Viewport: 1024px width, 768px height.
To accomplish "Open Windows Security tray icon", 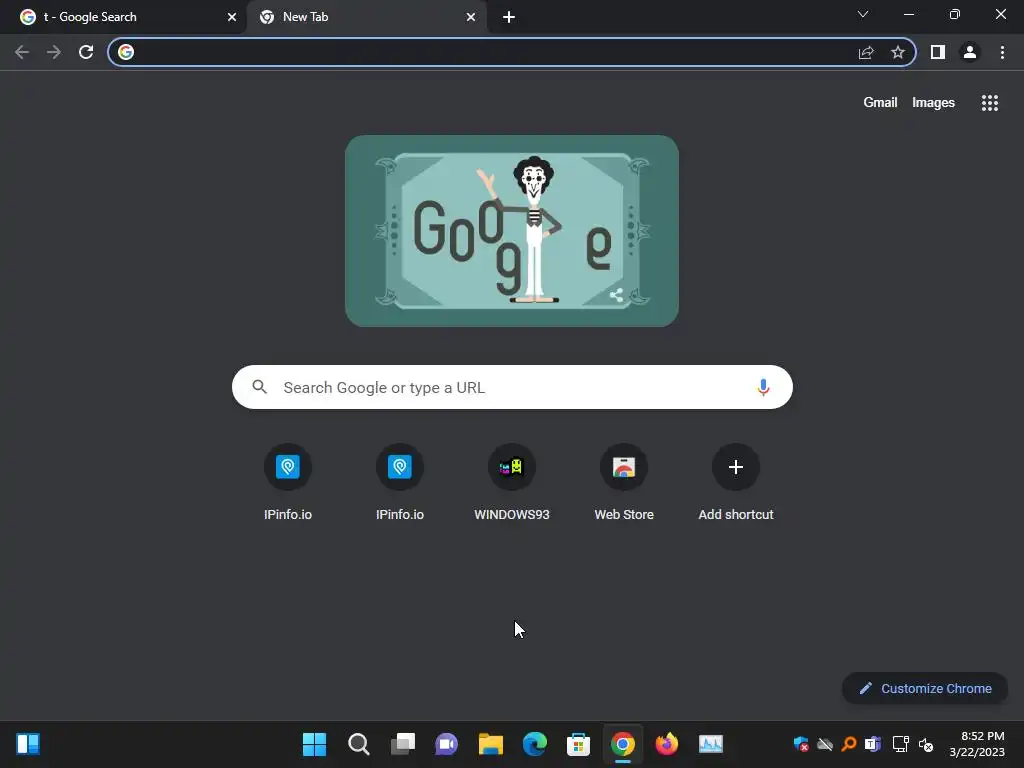I will coord(801,744).
